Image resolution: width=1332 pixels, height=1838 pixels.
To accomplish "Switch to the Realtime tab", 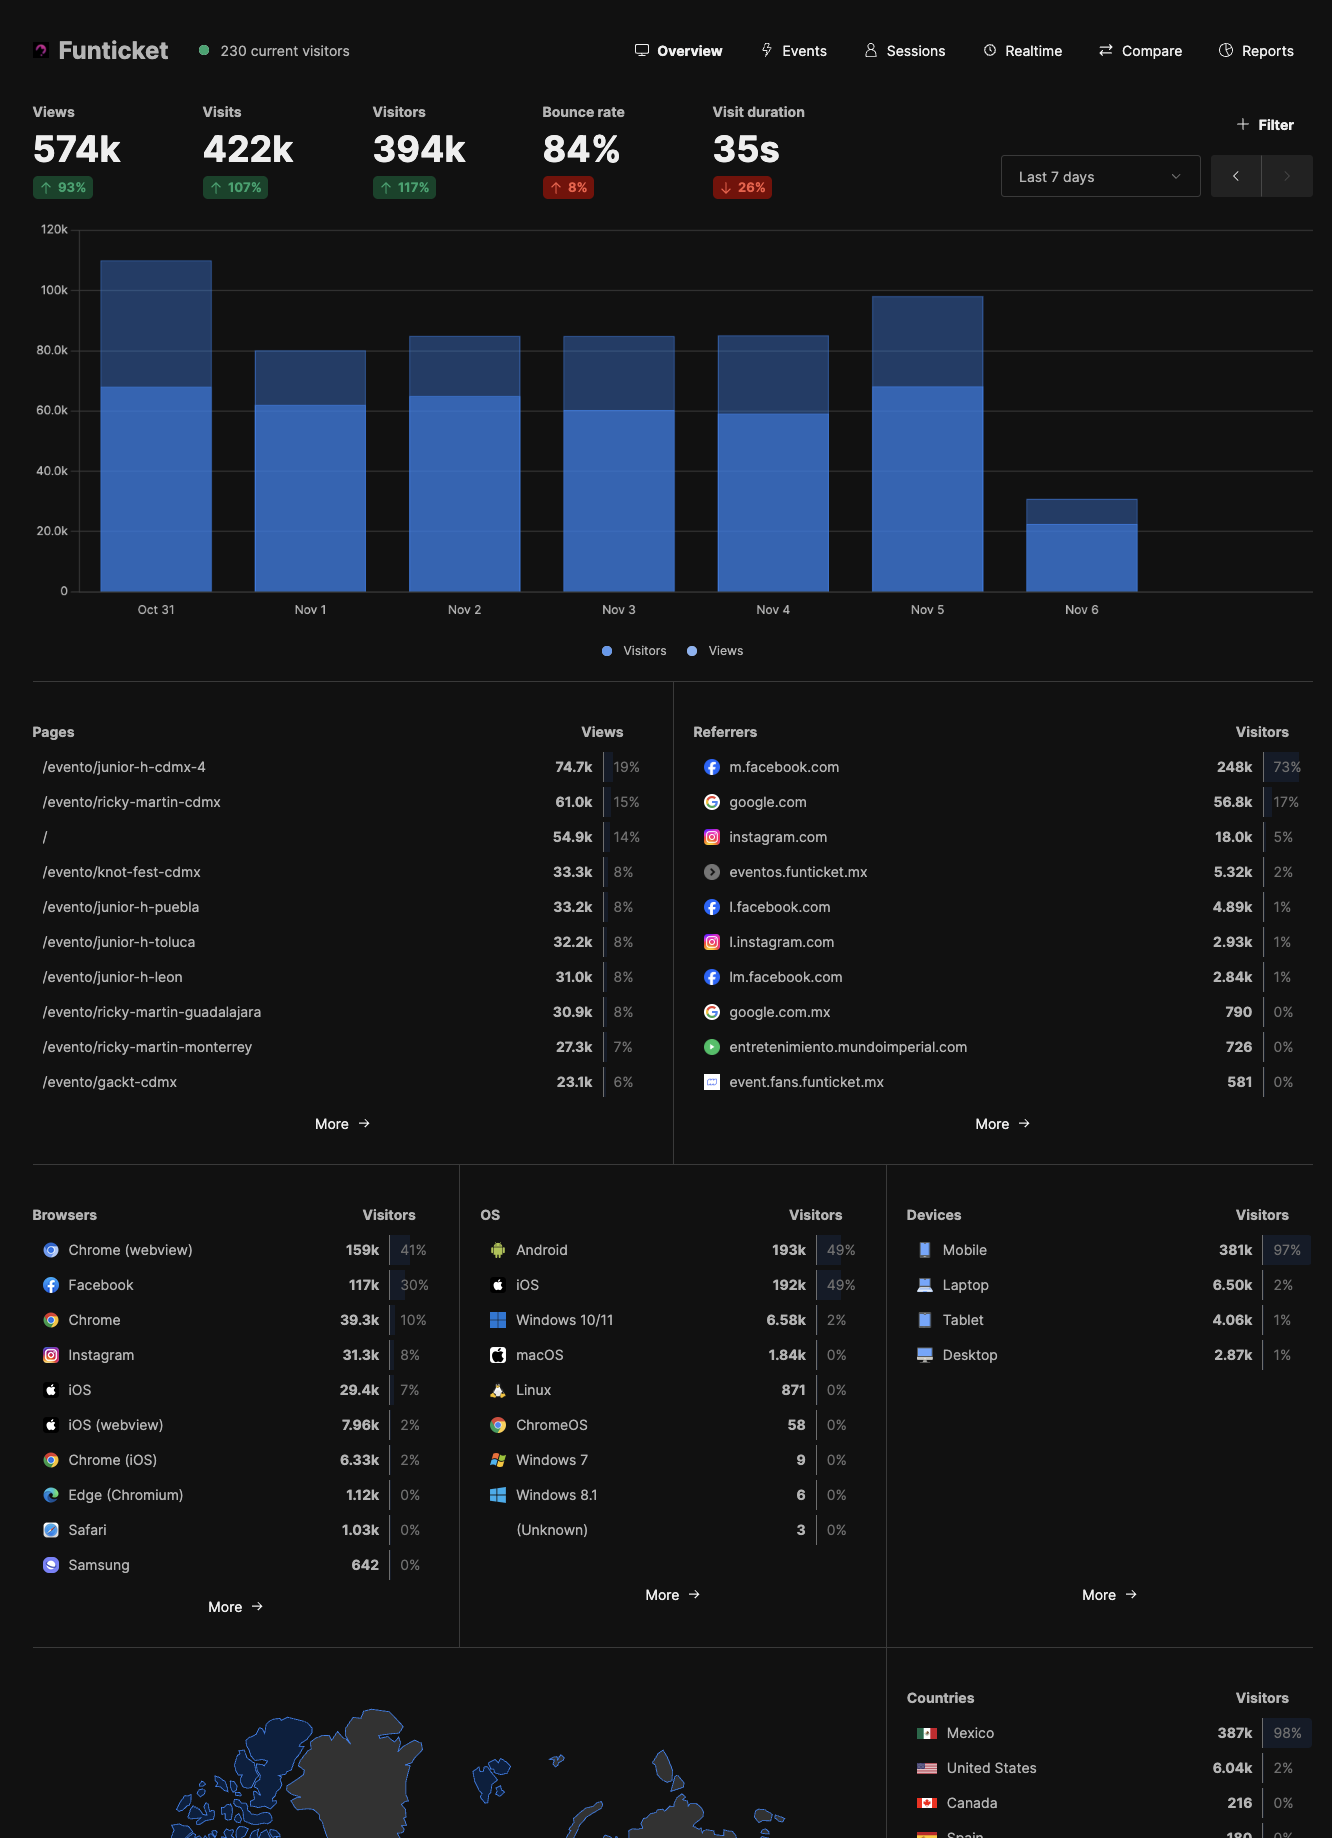I will [1022, 51].
